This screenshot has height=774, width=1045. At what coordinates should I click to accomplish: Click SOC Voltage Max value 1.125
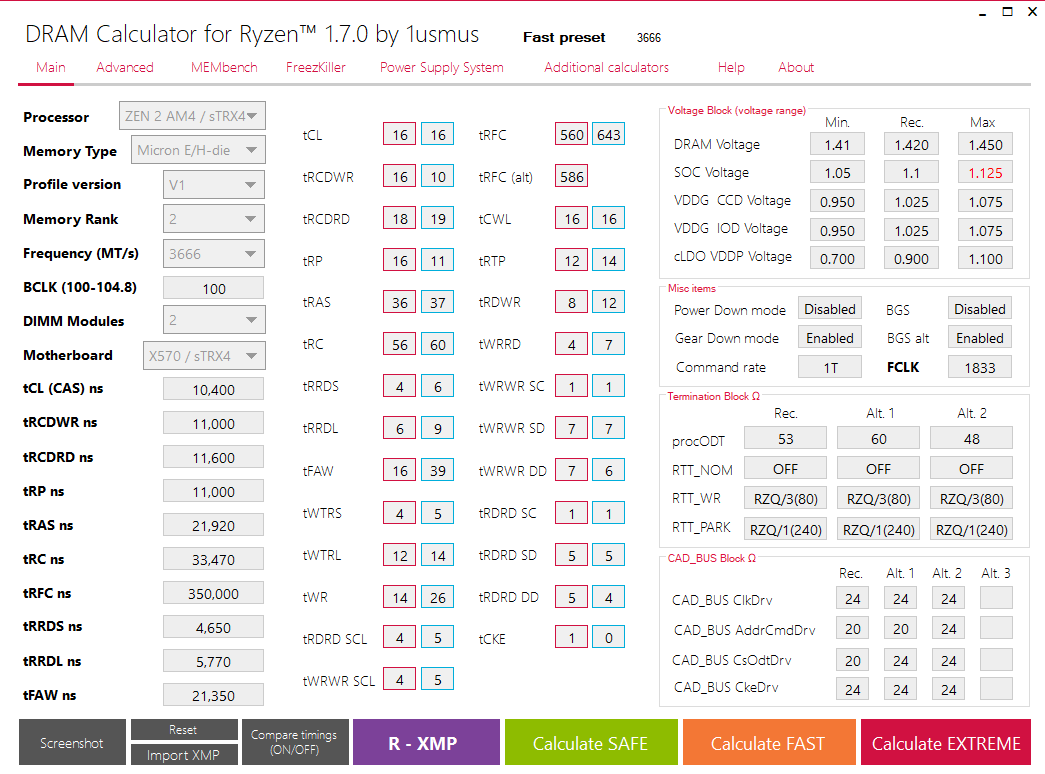pos(986,173)
